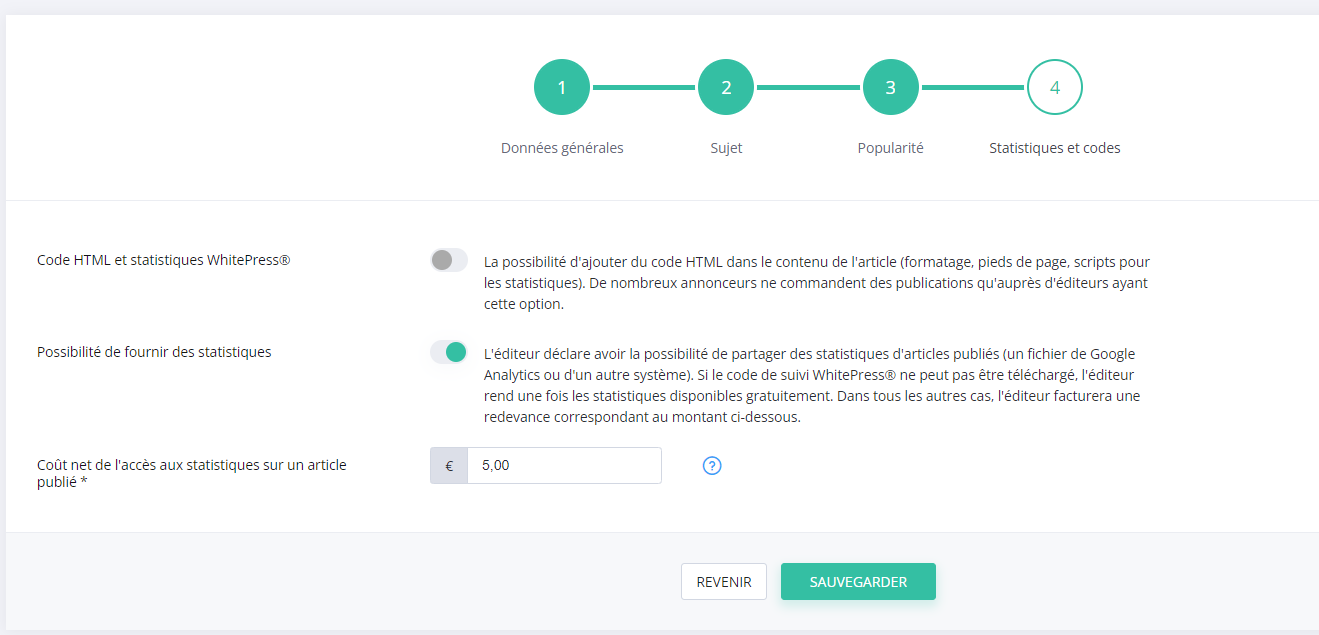Click the description starting La possibilité d'ajouter

click(x=817, y=283)
